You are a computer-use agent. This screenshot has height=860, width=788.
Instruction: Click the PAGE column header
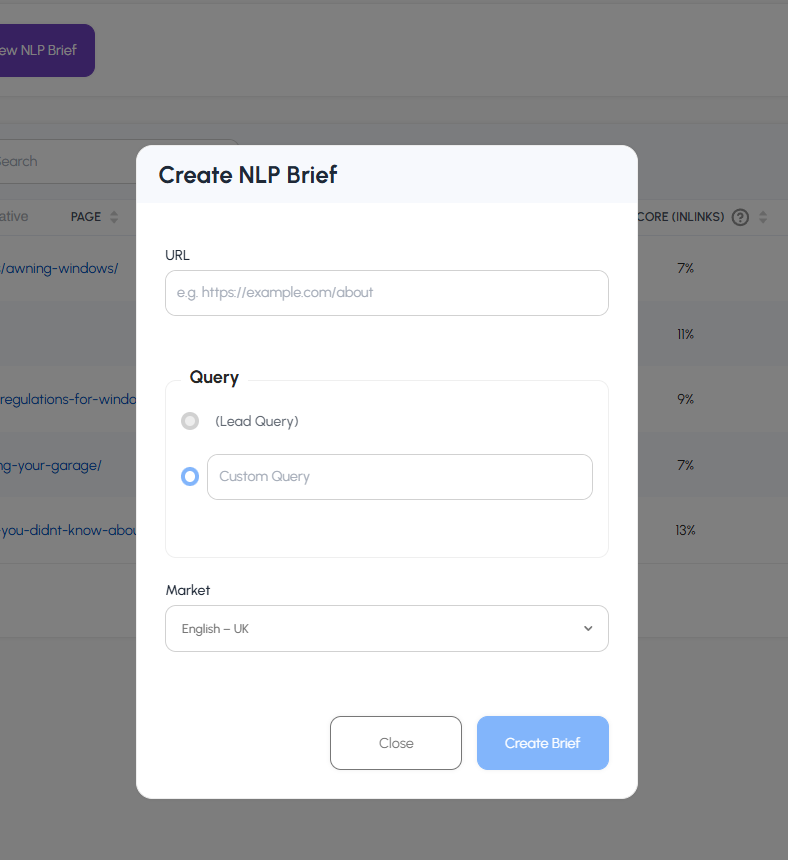(x=84, y=216)
